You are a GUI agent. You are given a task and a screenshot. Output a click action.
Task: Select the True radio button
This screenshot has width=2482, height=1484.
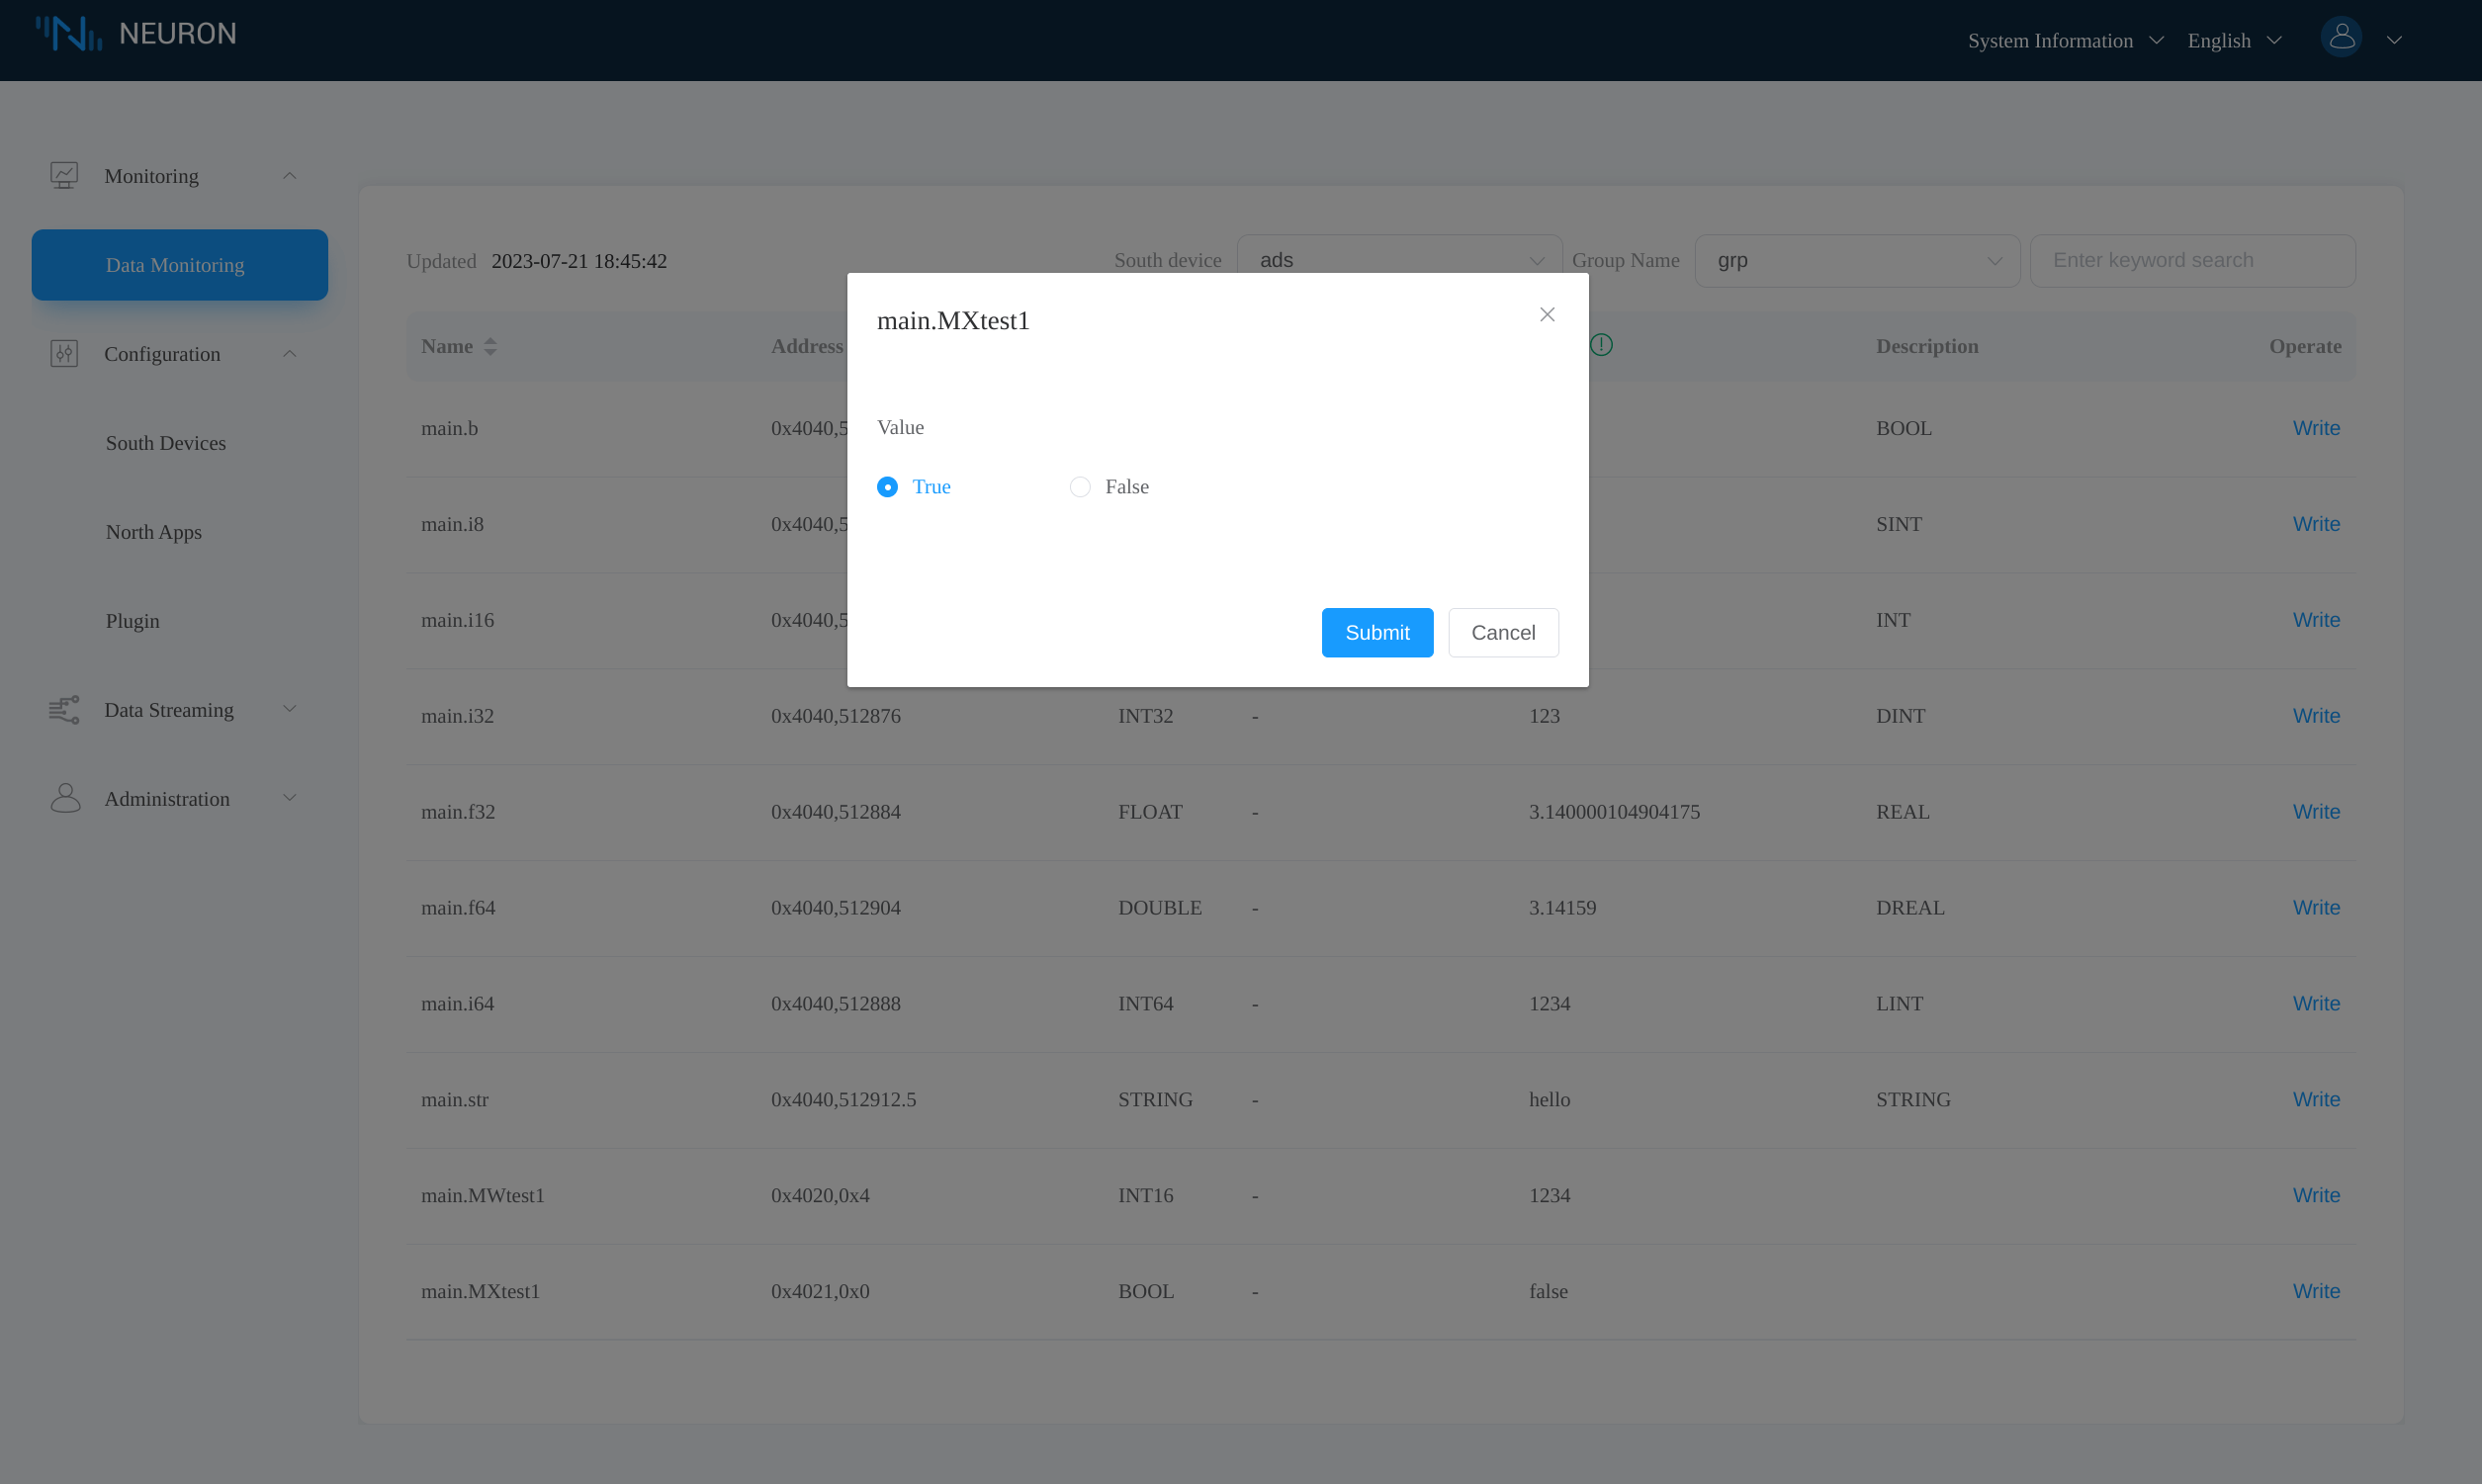click(887, 487)
